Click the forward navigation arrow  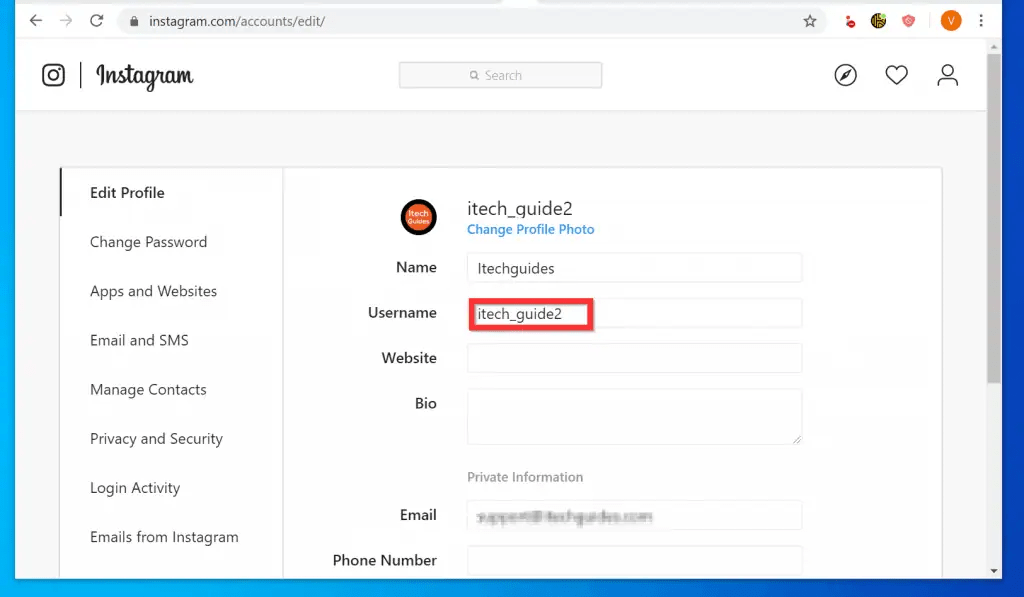pyautogui.click(x=66, y=20)
